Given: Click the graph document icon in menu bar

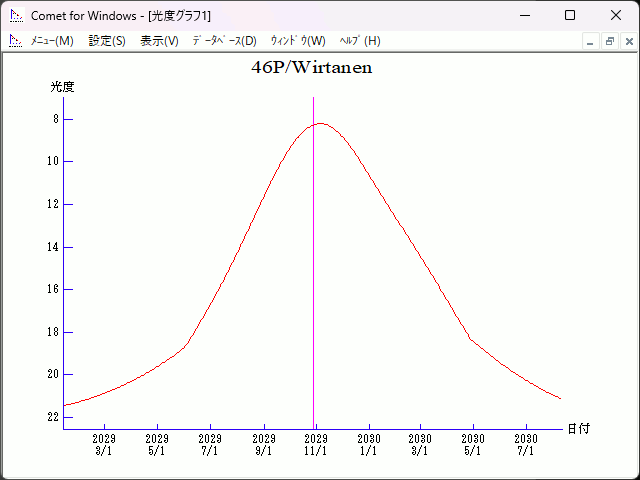Looking at the screenshot, I should 15,41.
